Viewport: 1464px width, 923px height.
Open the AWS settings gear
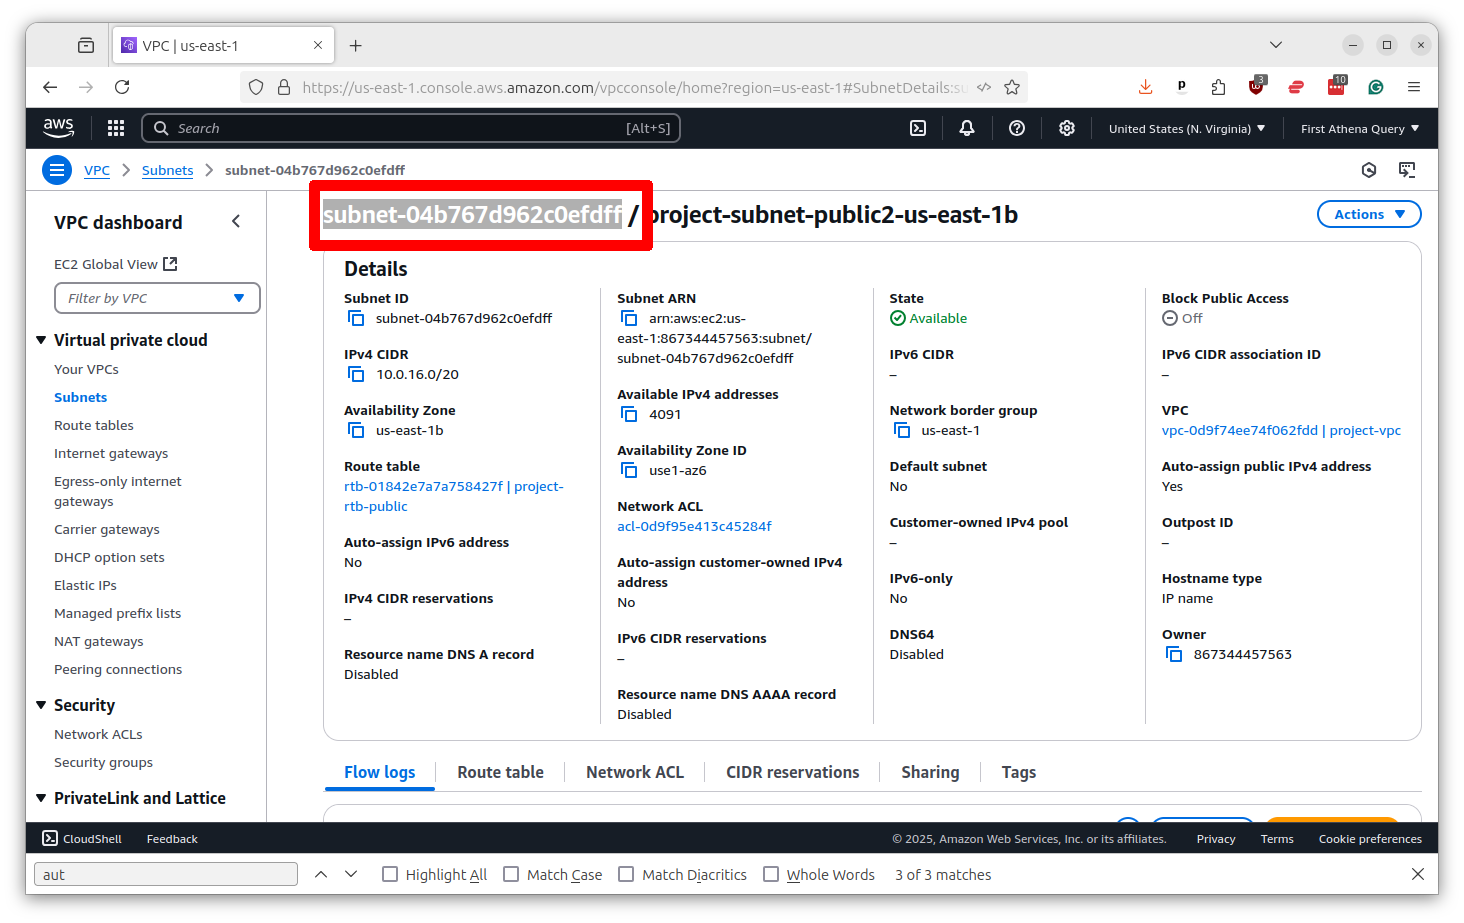click(x=1066, y=128)
